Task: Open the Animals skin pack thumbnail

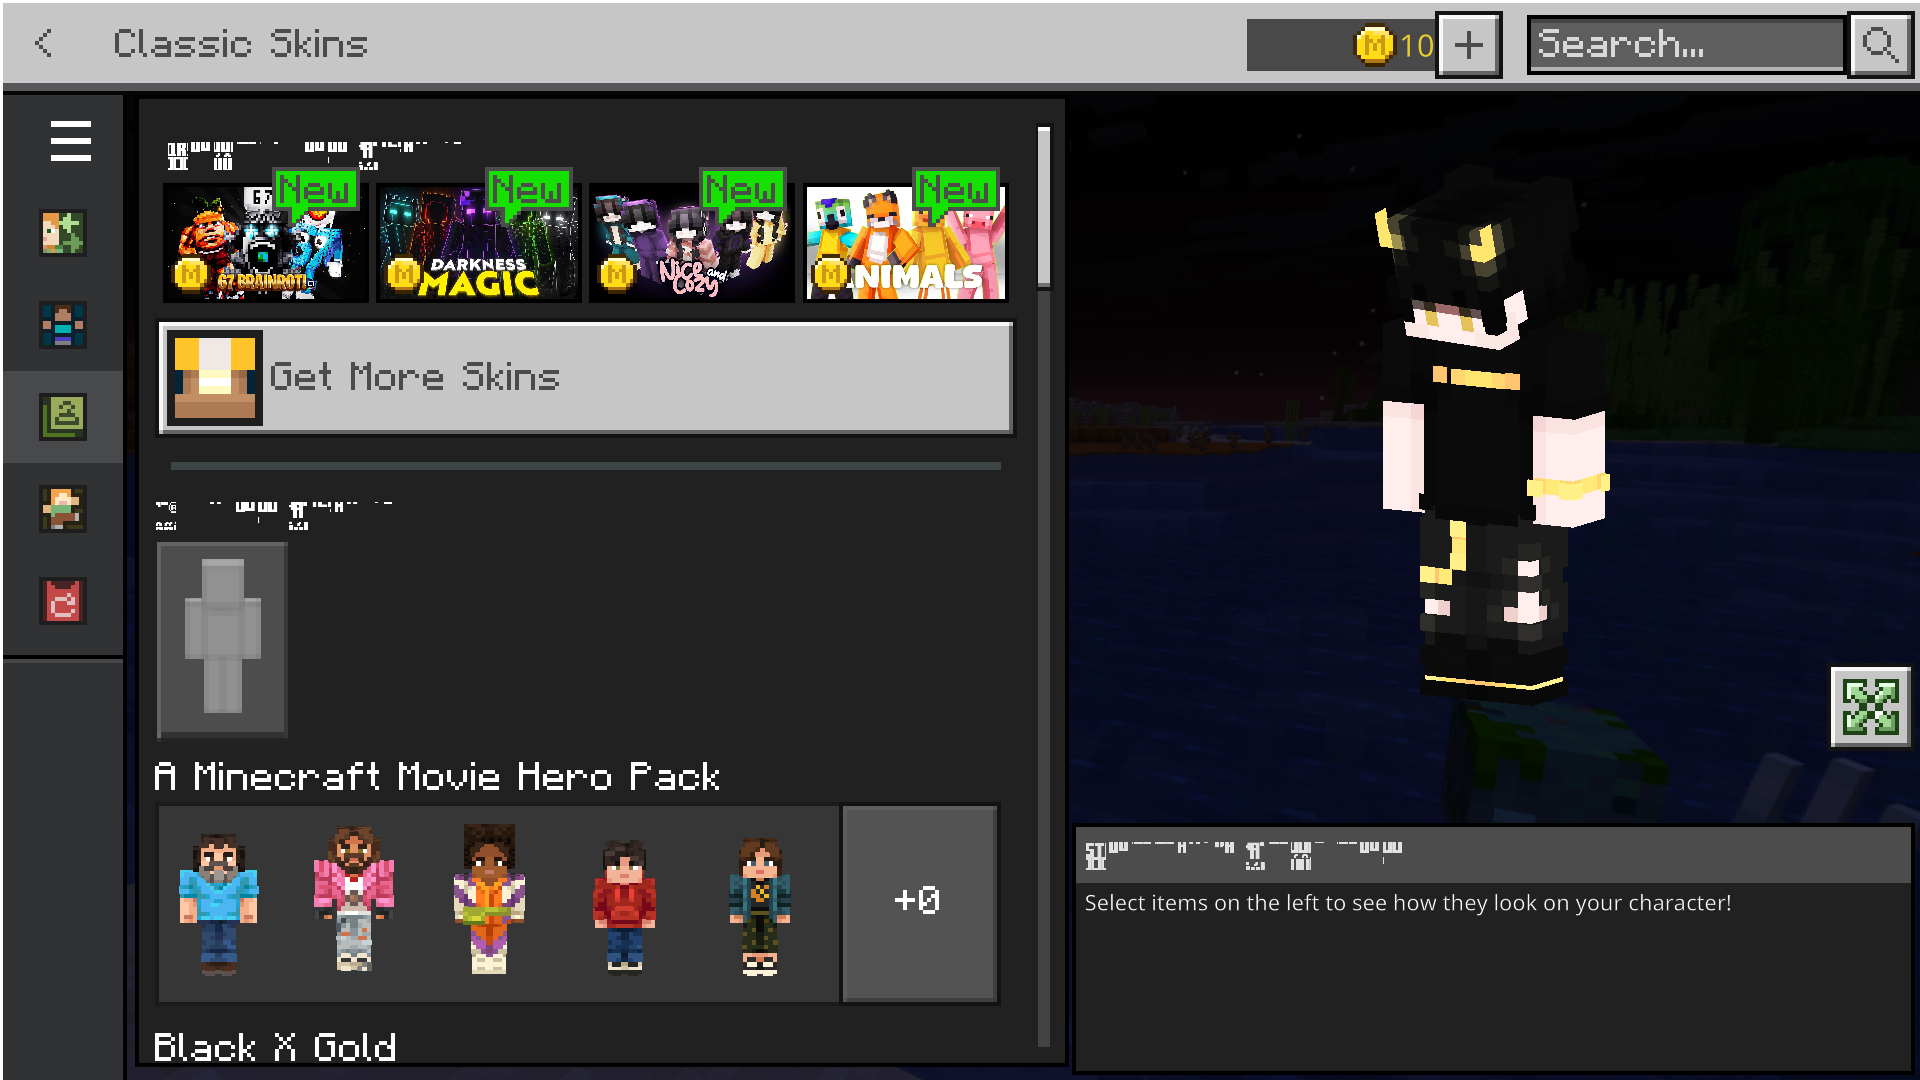Action: (906, 242)
